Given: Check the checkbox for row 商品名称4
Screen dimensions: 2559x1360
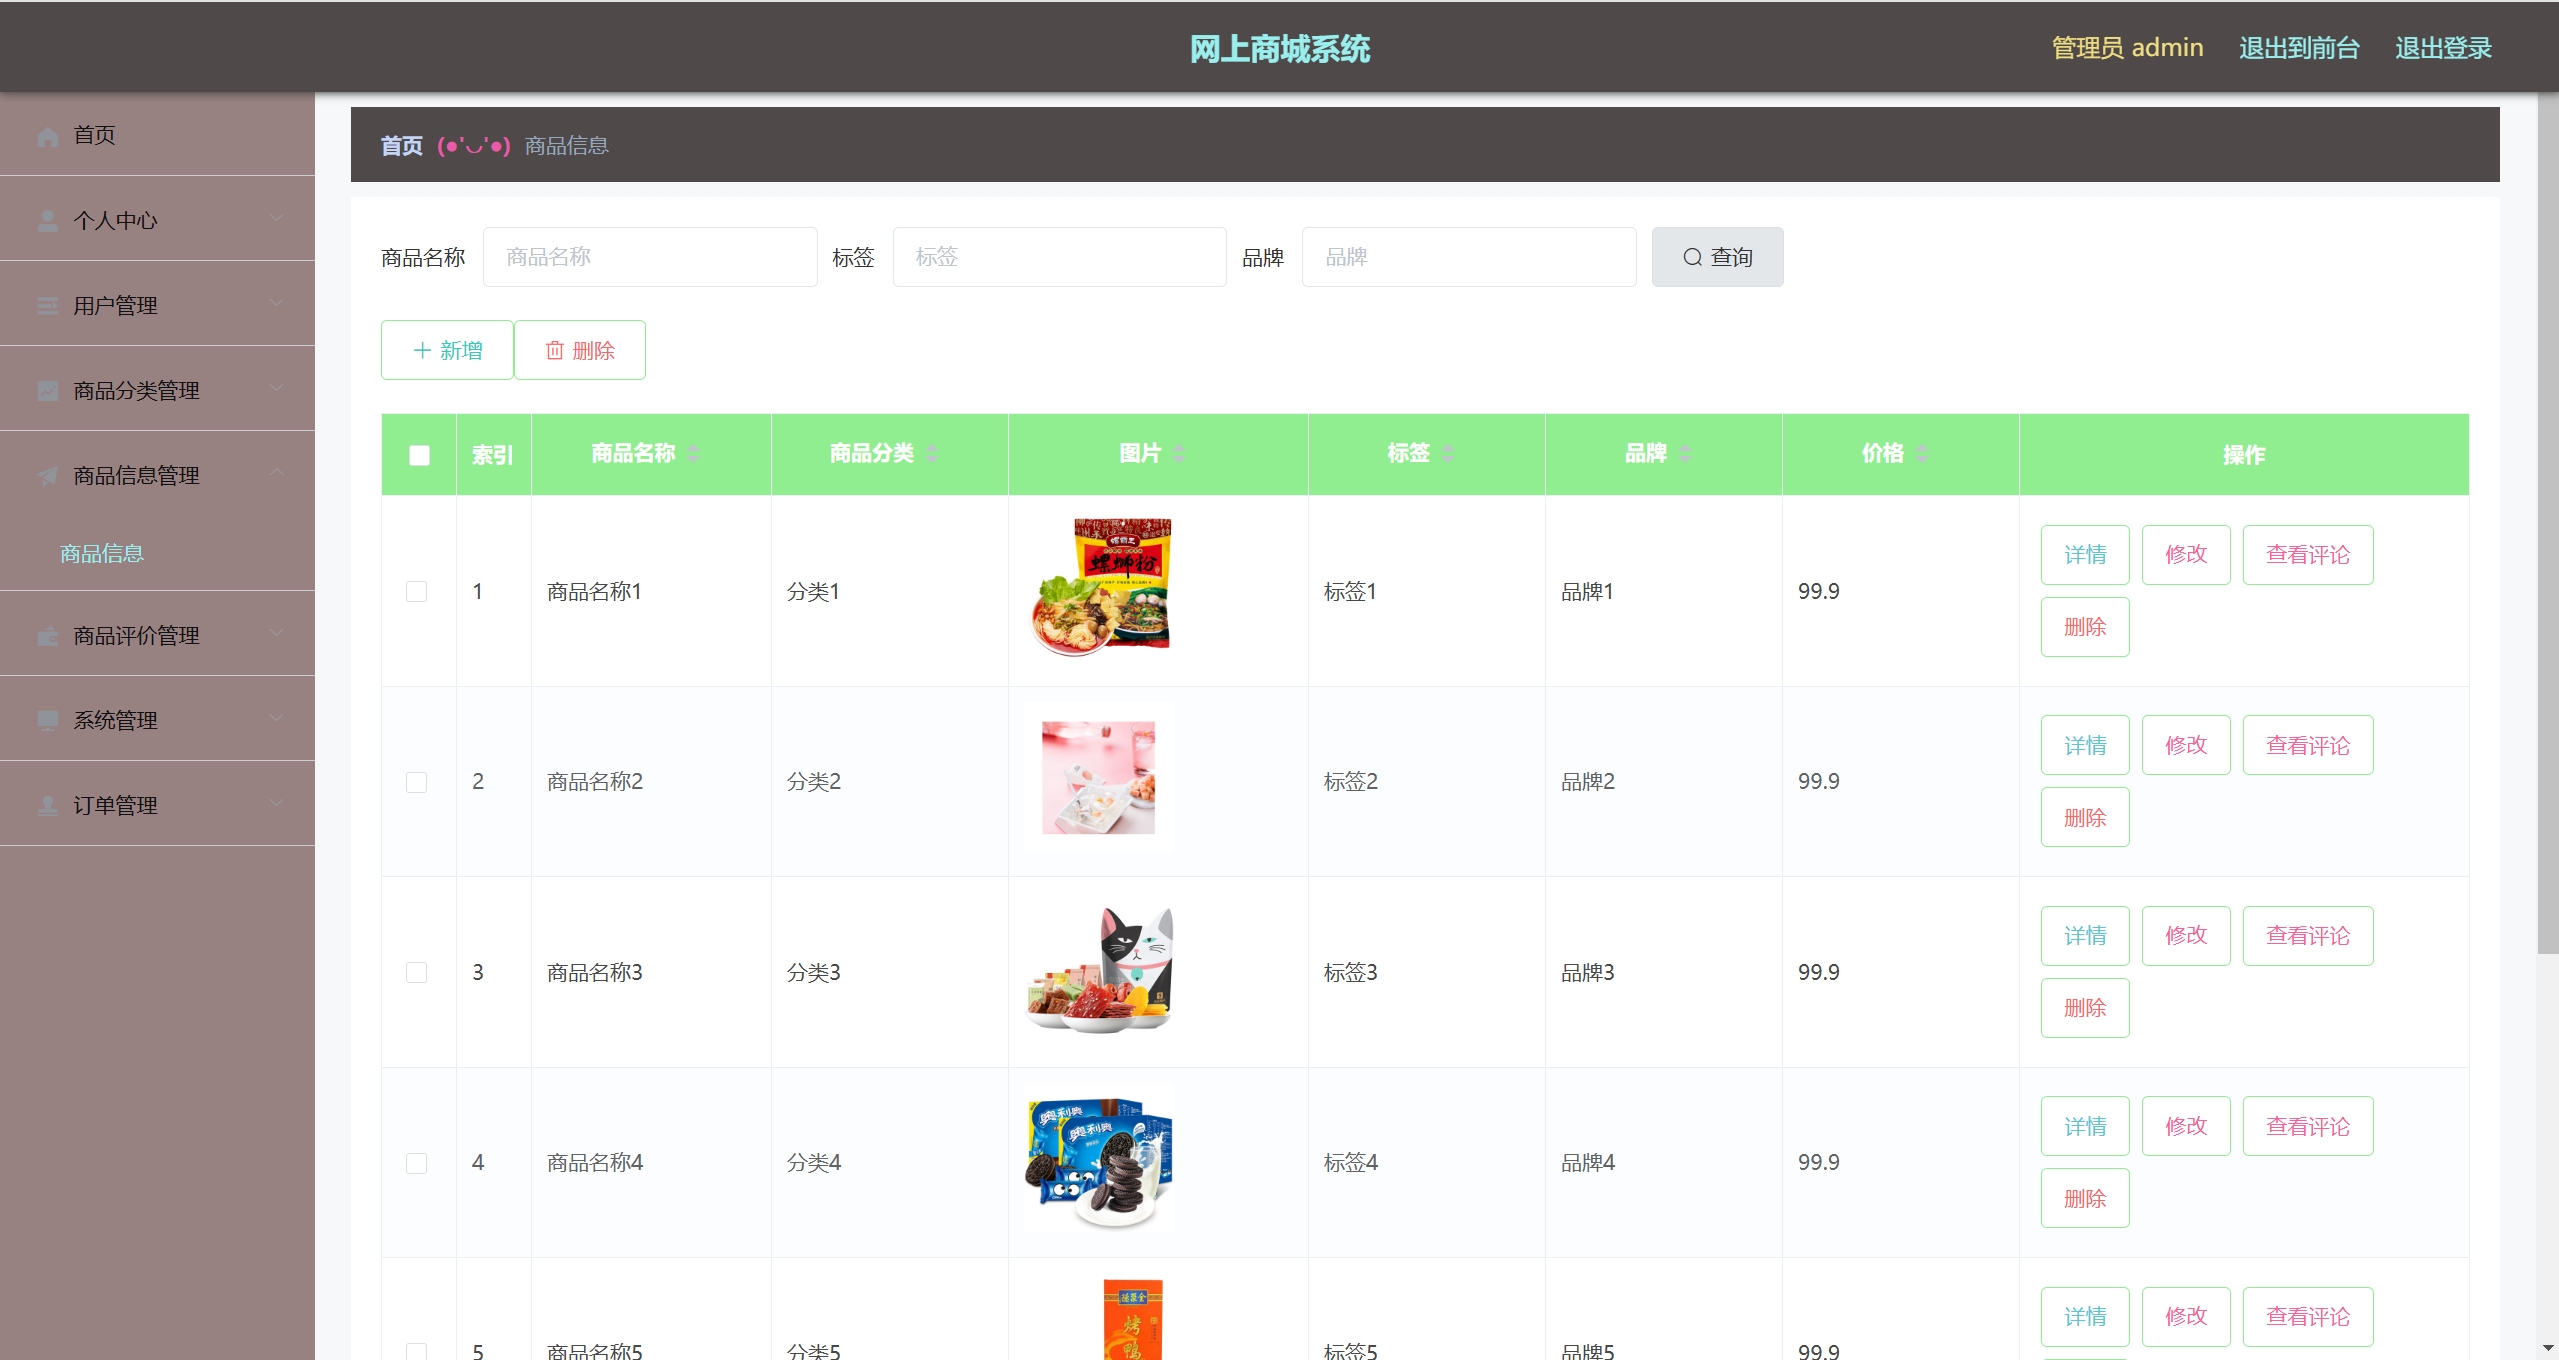Looking at the screenshot, I should pyautogui.click(x=417, y=1163).
